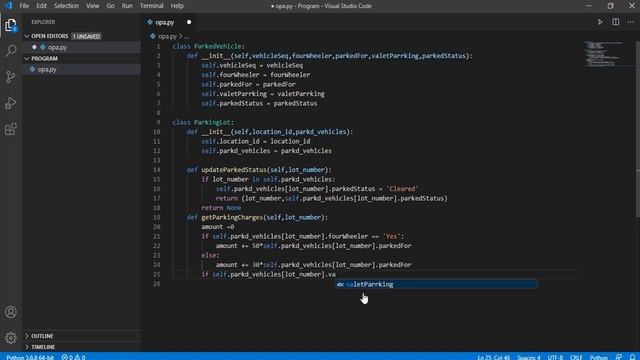Image resolution: width=640 pixels, height=360 pixels.
Task: Click the unsaved dot on the opa.py tab
Action: coord(189,22)
